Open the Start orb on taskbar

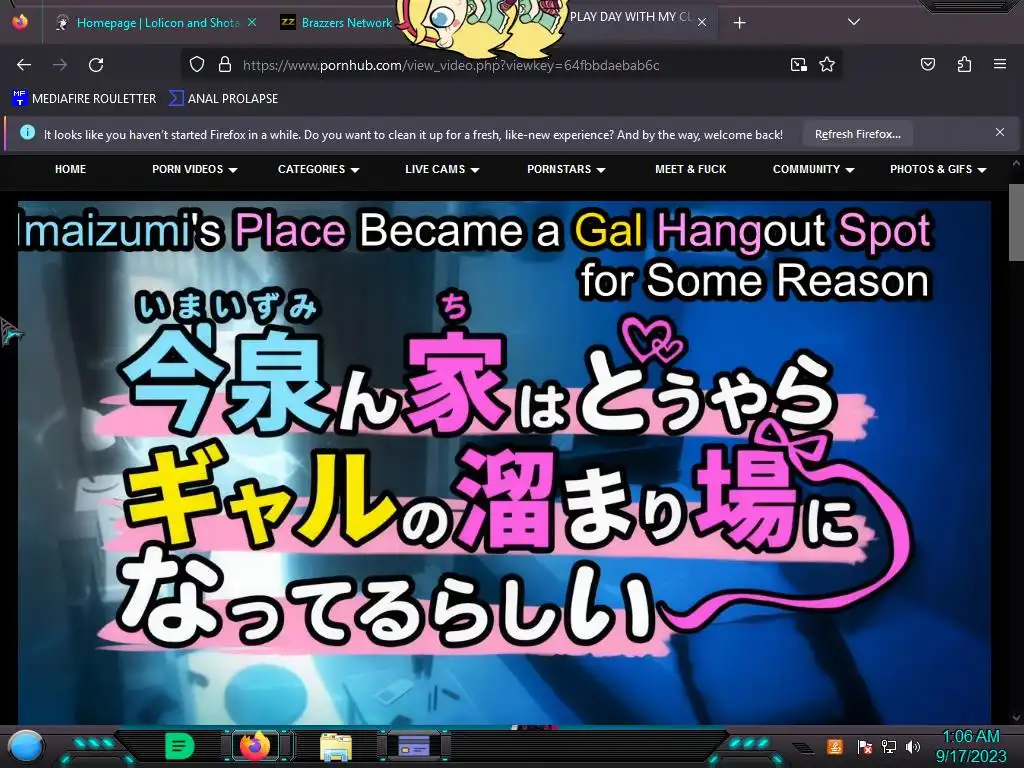[25, 746]
